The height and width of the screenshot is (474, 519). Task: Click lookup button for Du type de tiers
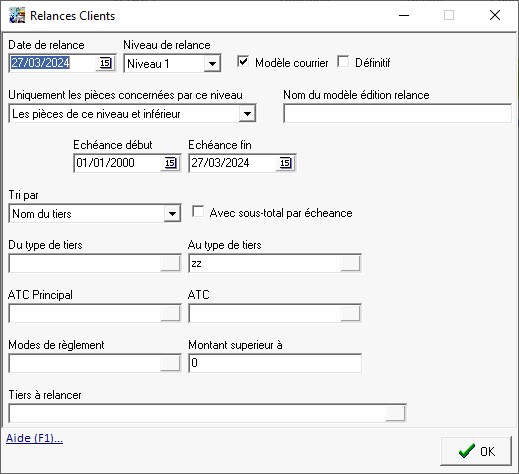[x=170, y=263]
